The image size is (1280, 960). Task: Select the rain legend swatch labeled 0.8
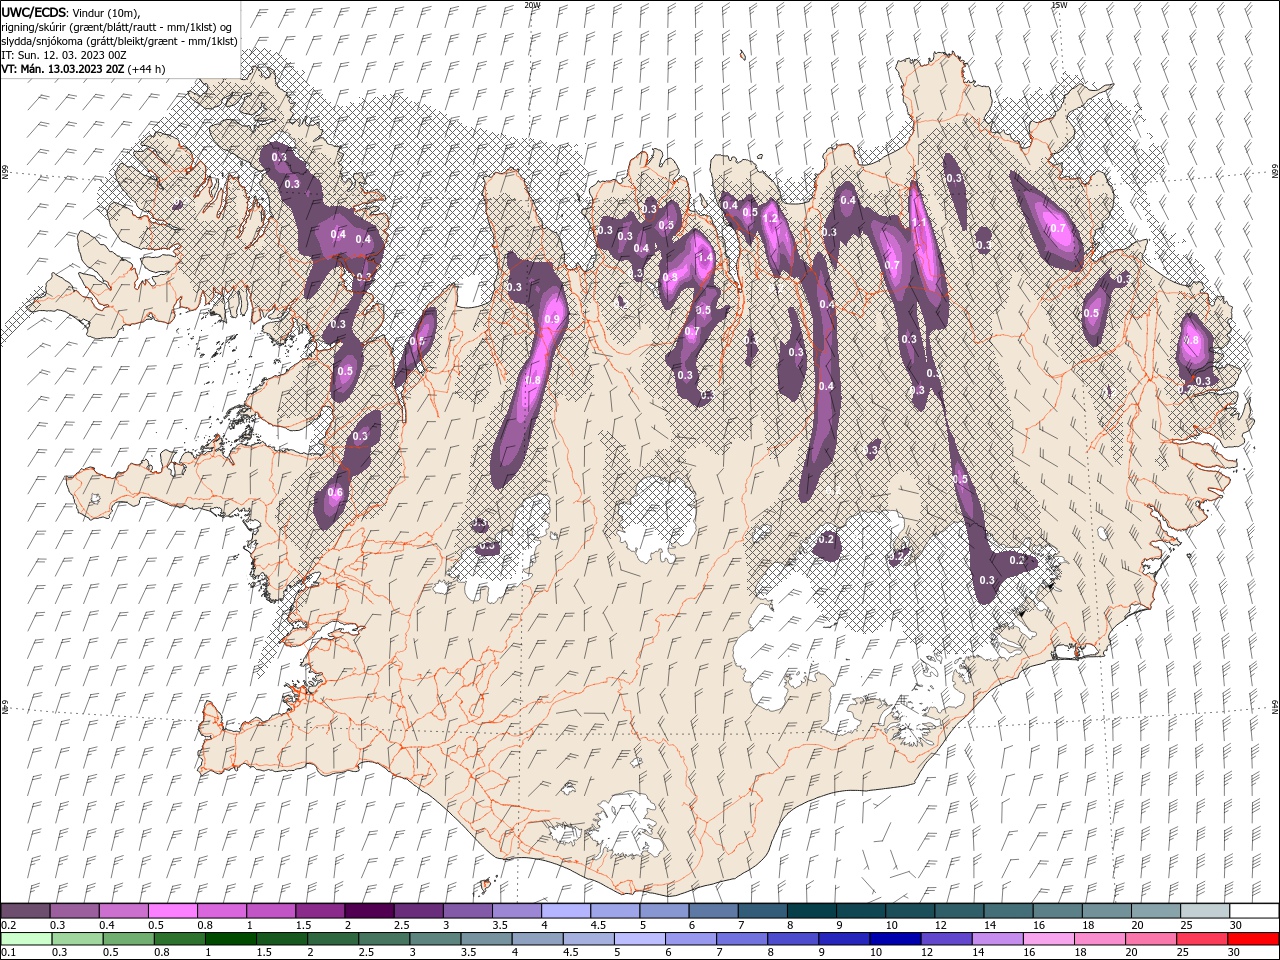[x=180, y=939]
